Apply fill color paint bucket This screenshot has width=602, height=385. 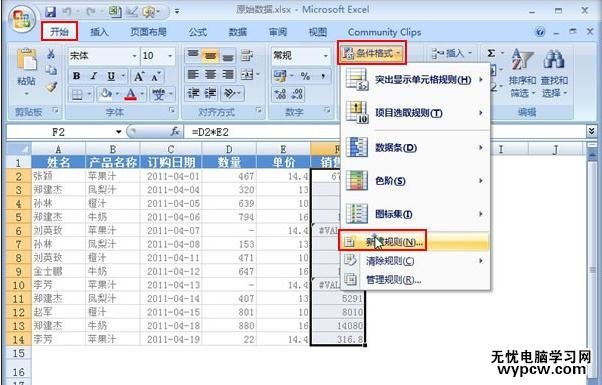[x=105, y=94]
